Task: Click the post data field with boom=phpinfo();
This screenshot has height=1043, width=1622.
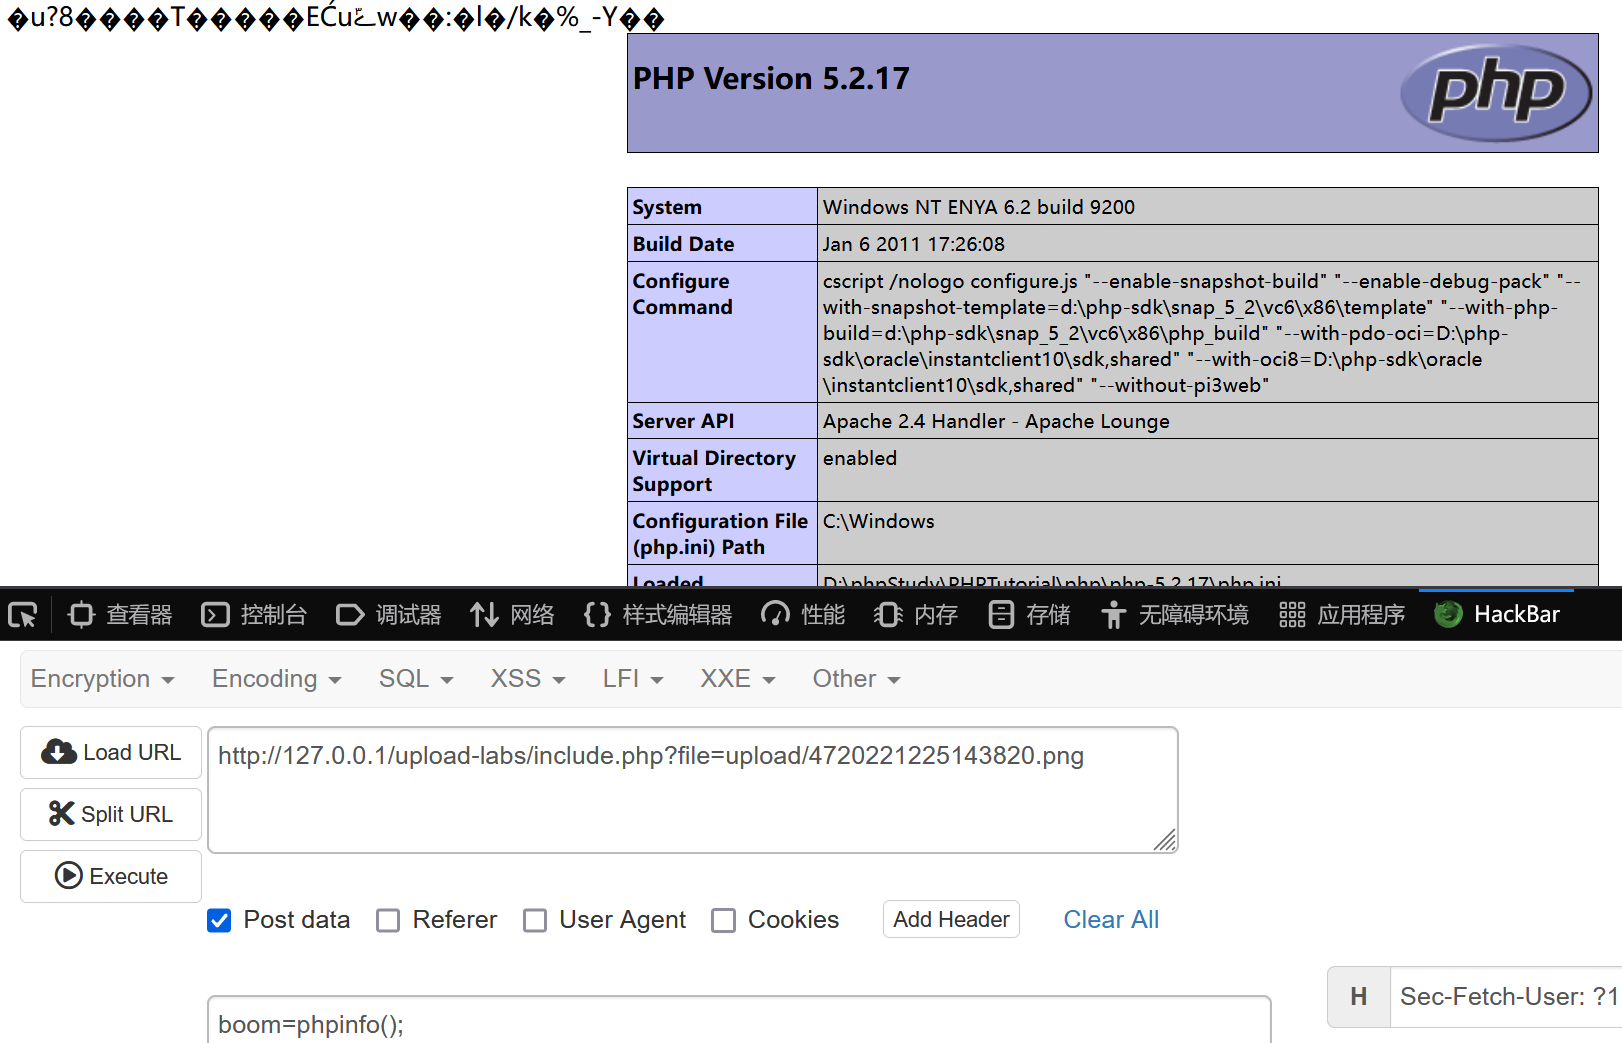Action: pos(739,1020)
